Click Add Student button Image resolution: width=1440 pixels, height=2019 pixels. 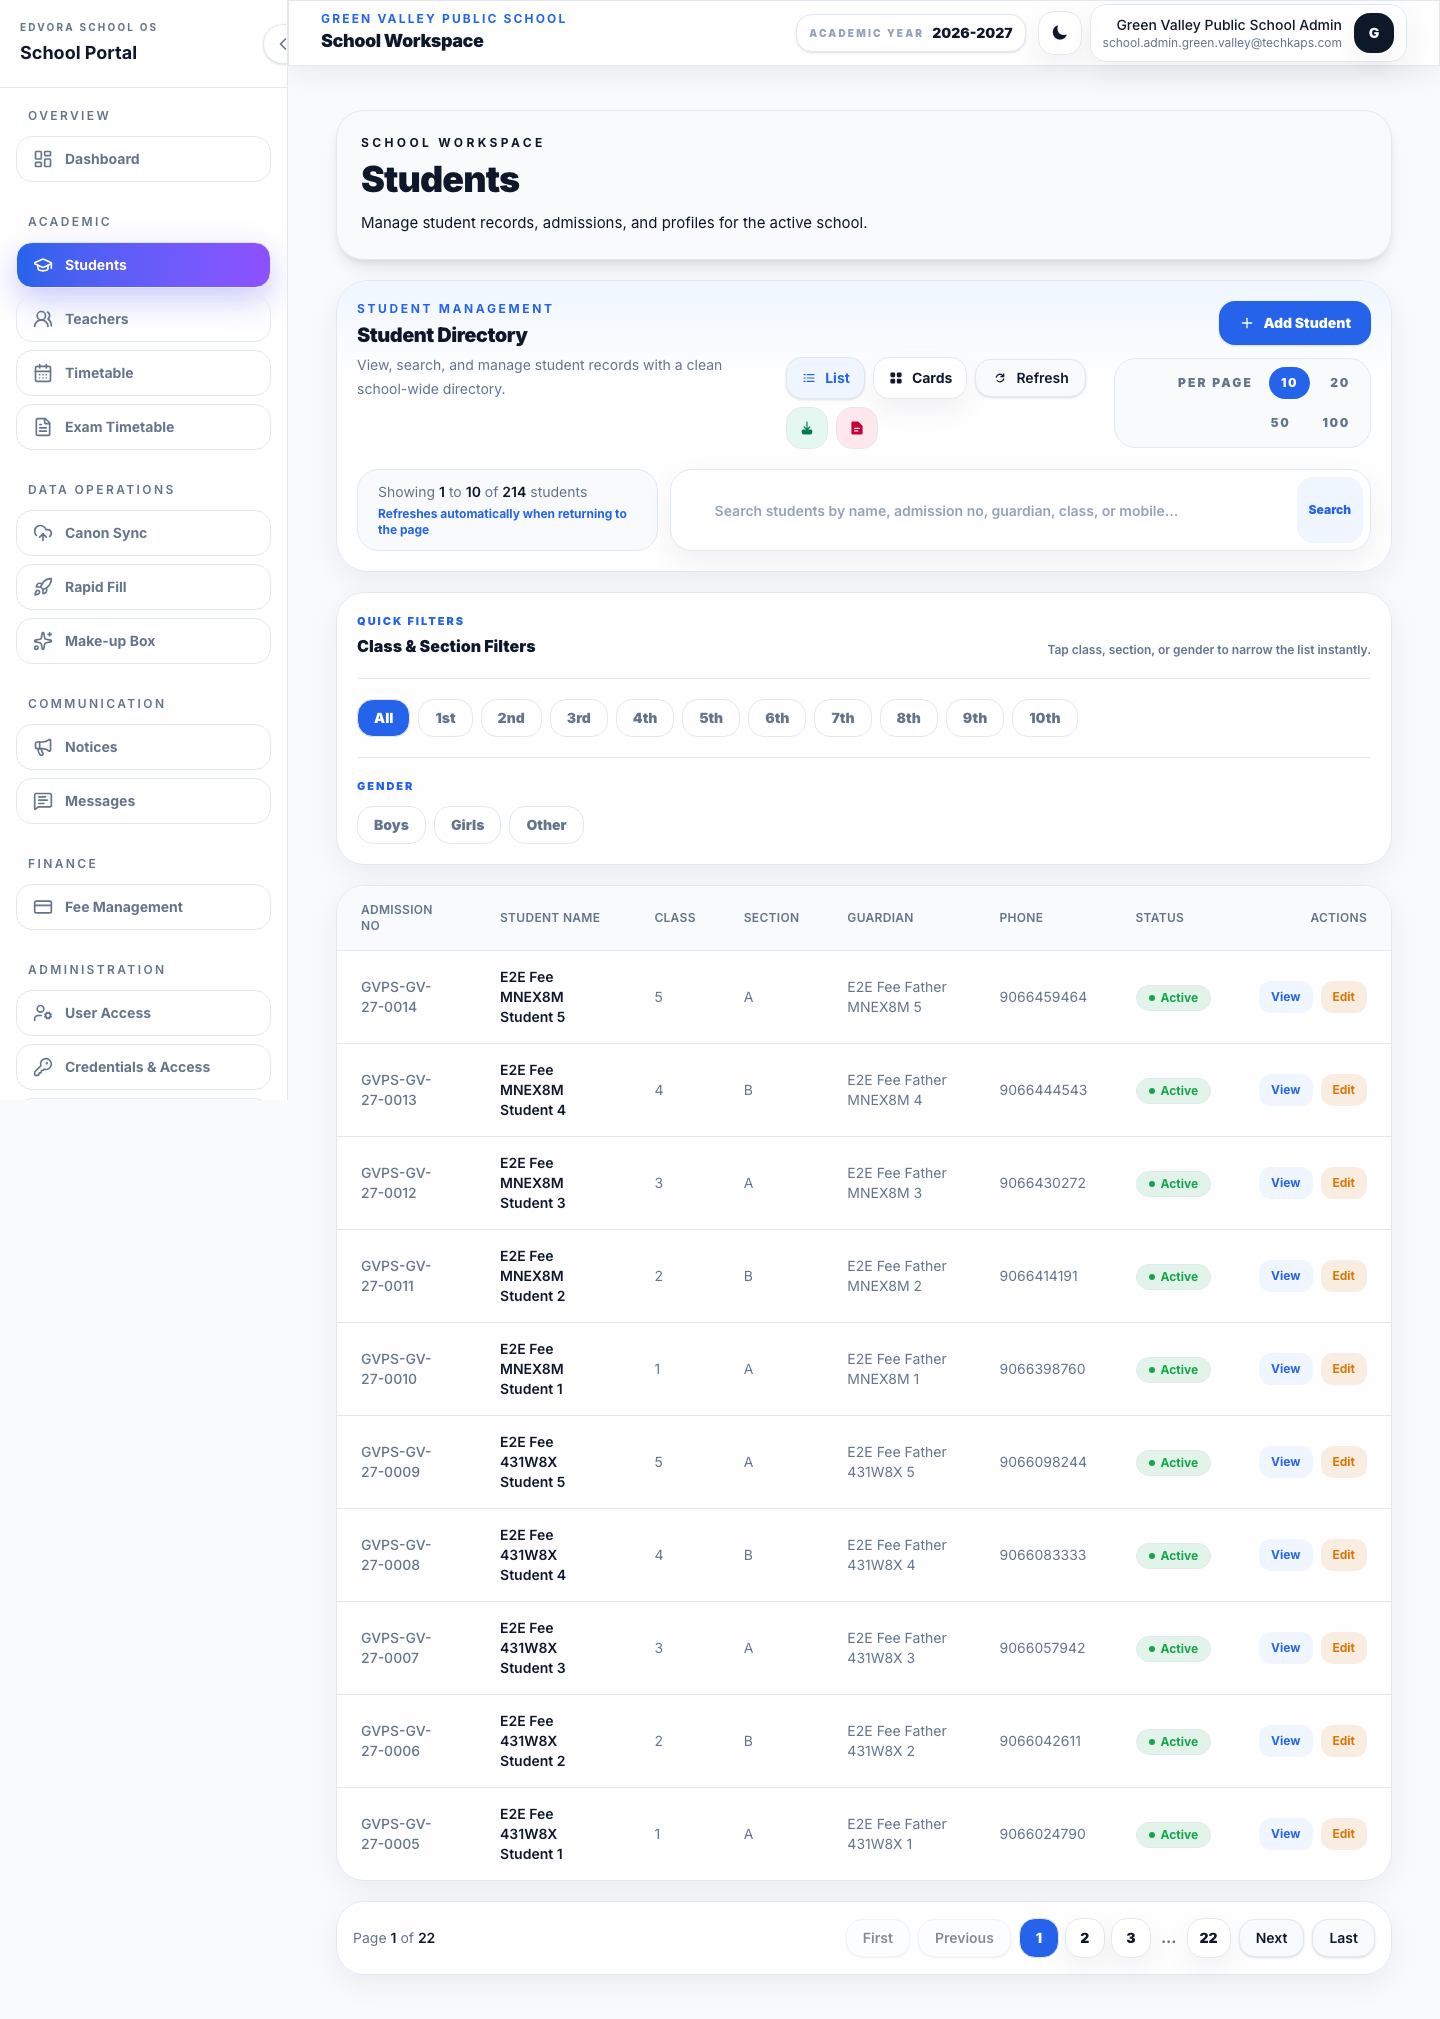click(1294, 323)
